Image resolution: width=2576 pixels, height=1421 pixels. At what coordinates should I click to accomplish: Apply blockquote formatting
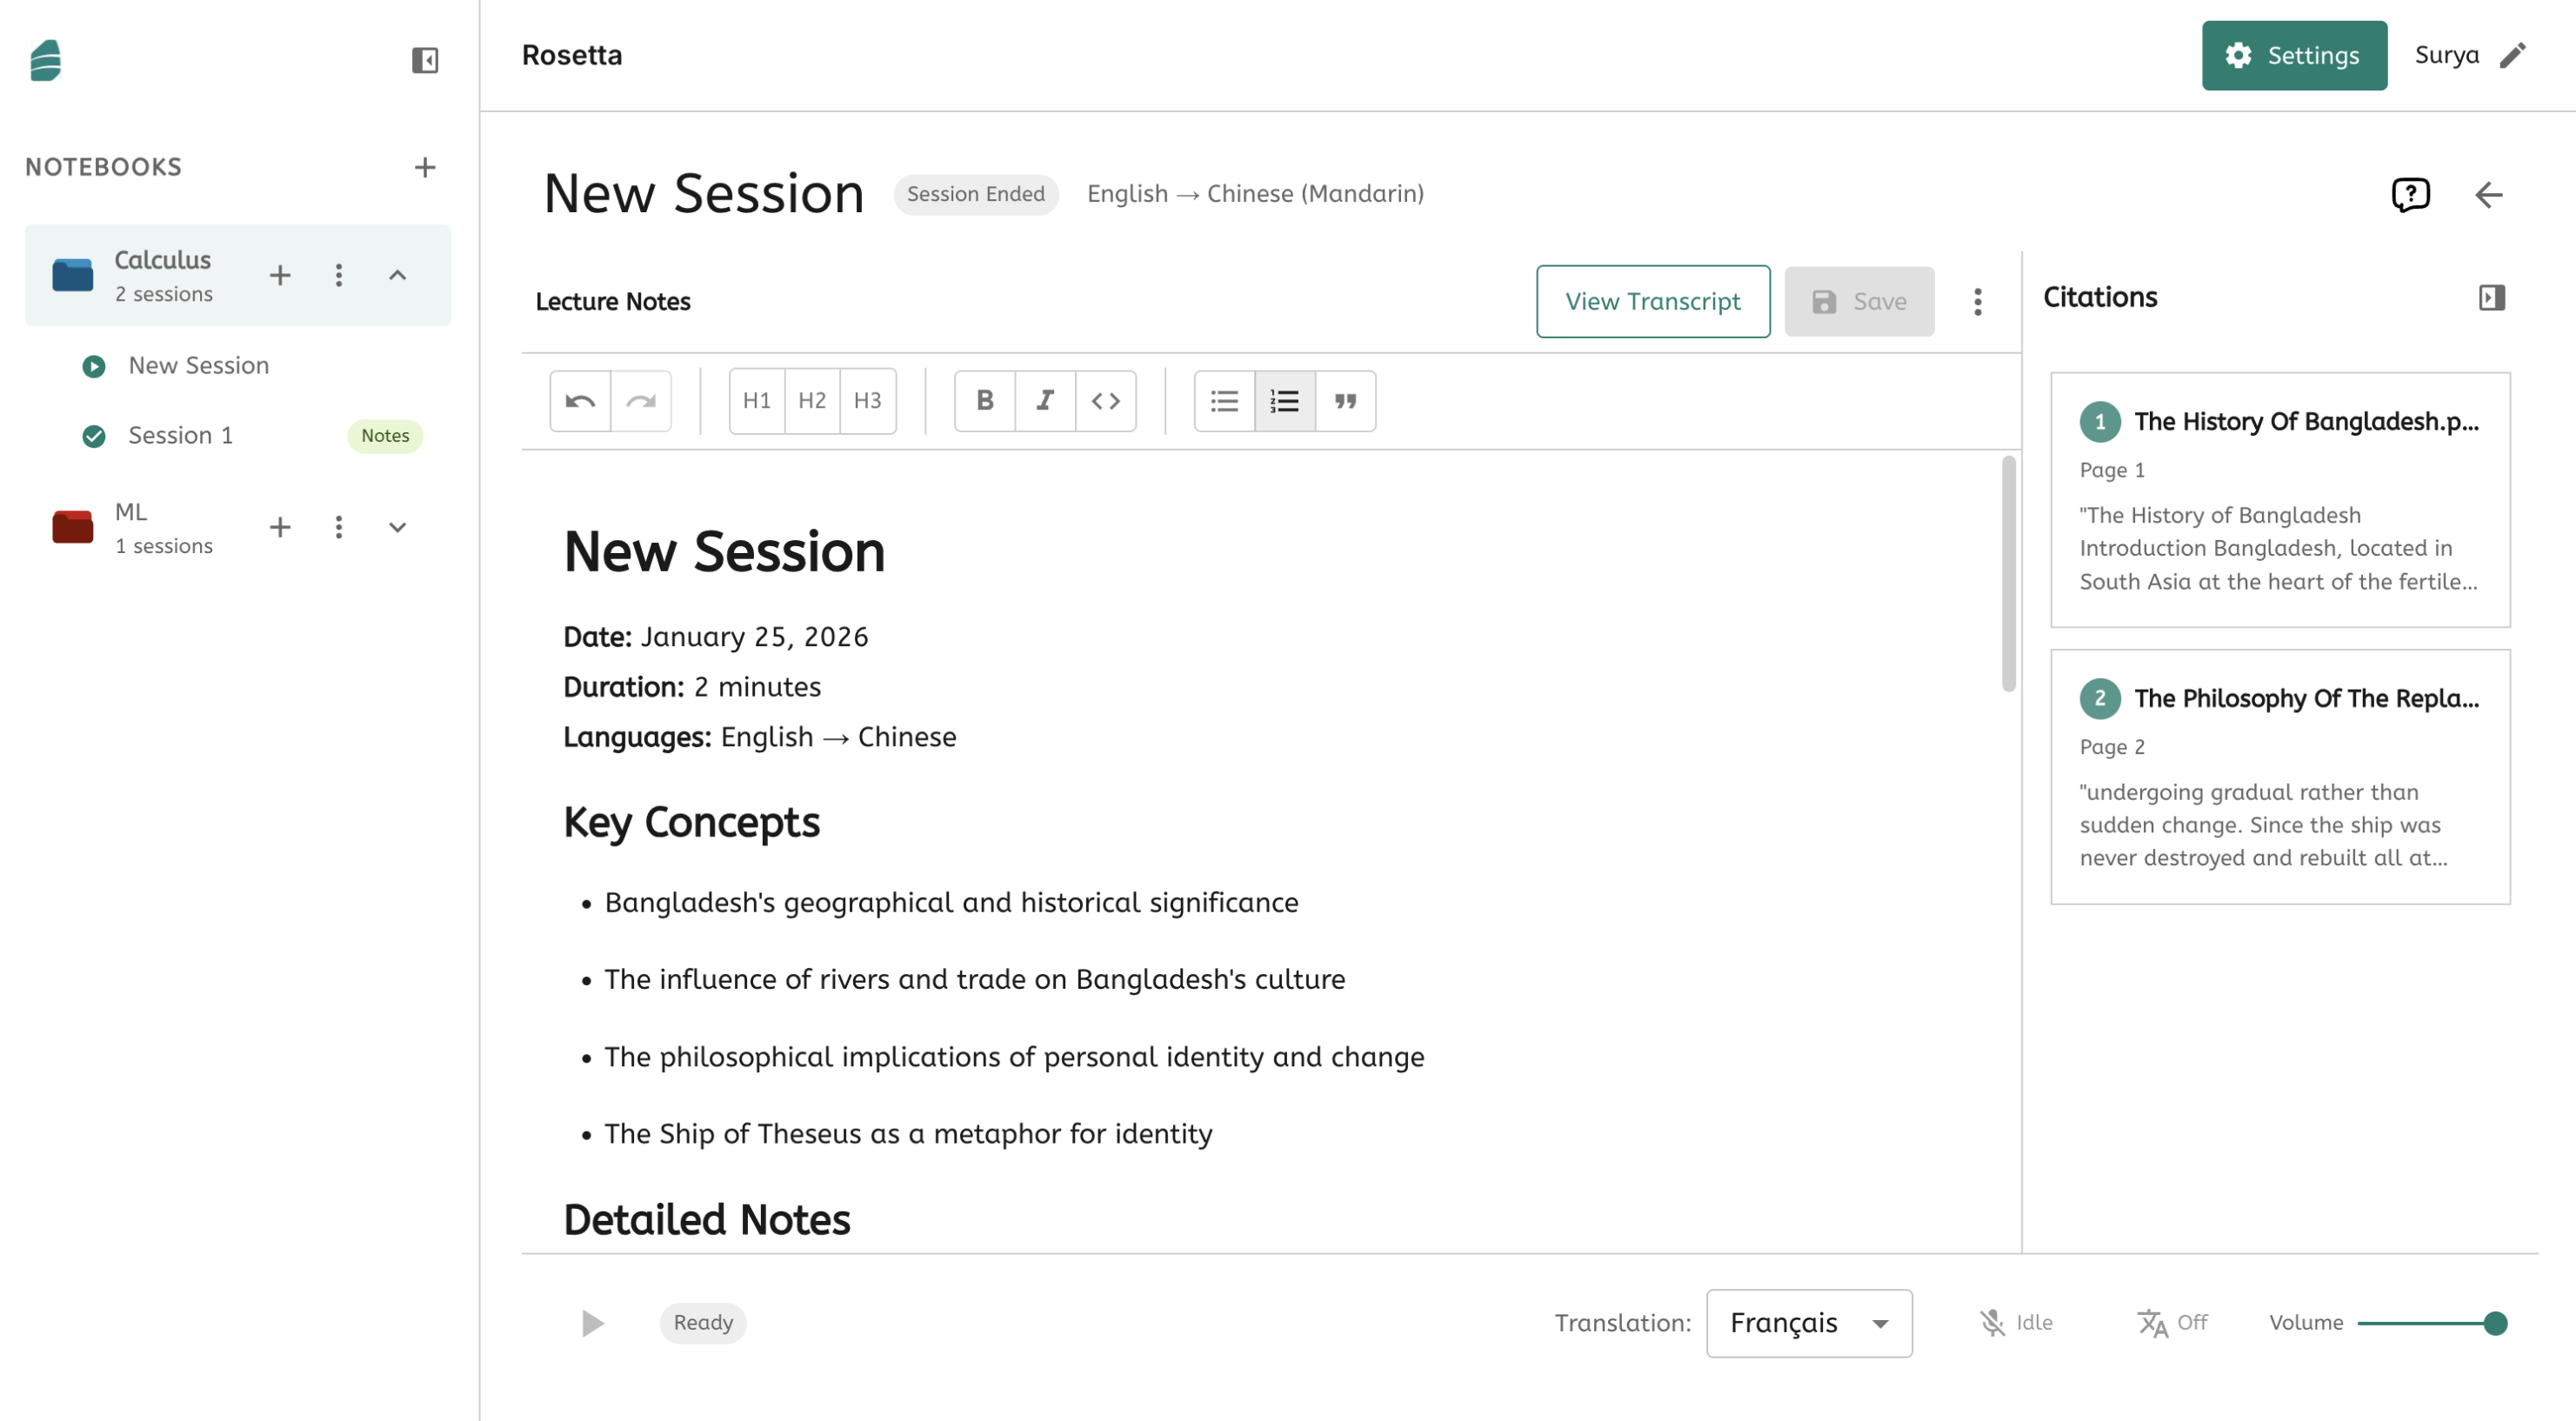(1345, 401)
